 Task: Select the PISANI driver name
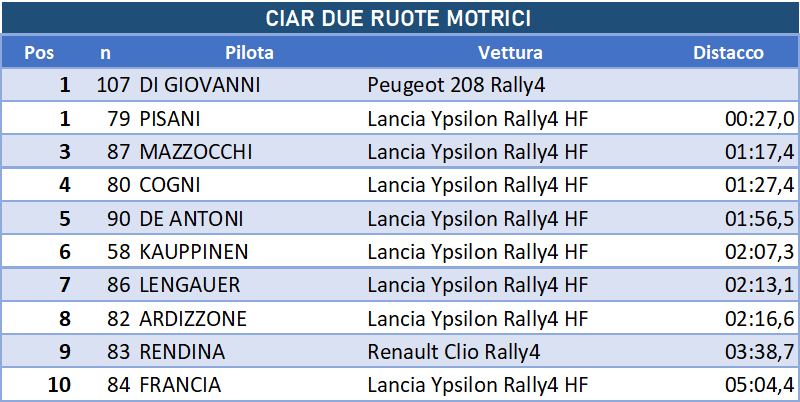pyautogui.click(x=170, y=119)
